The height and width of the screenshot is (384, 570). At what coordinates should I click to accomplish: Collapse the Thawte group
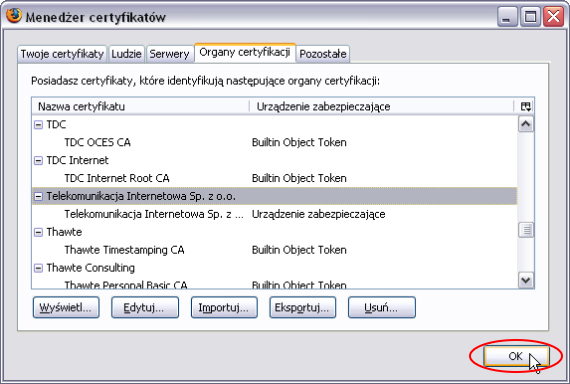[x=38, y=232]
